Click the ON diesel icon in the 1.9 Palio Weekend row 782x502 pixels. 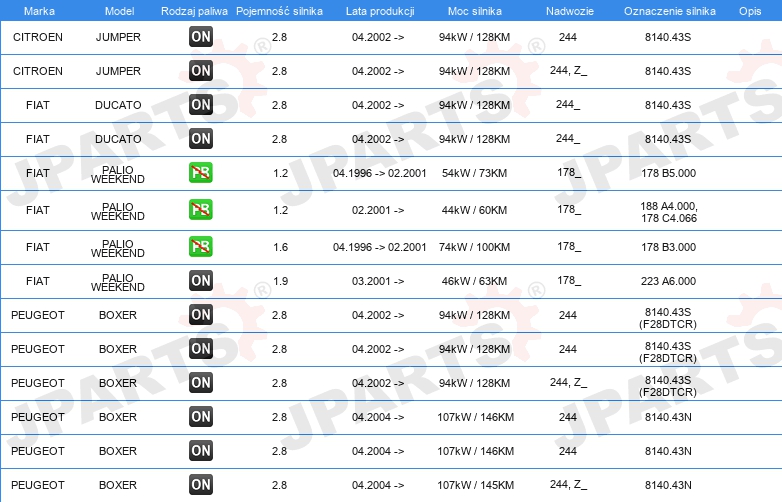[200, 281]
